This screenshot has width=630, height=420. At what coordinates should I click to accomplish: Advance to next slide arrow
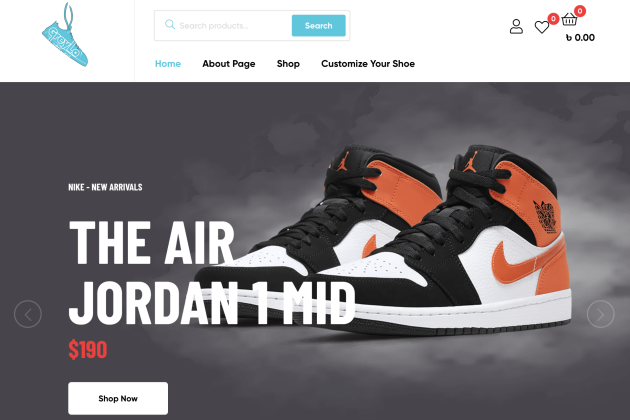point(600,314)
